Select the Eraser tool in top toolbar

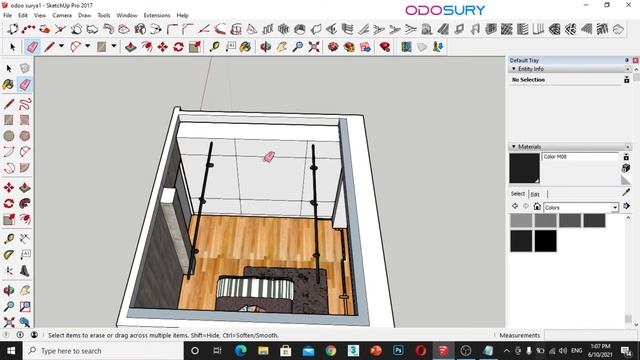tap(32, 47)
